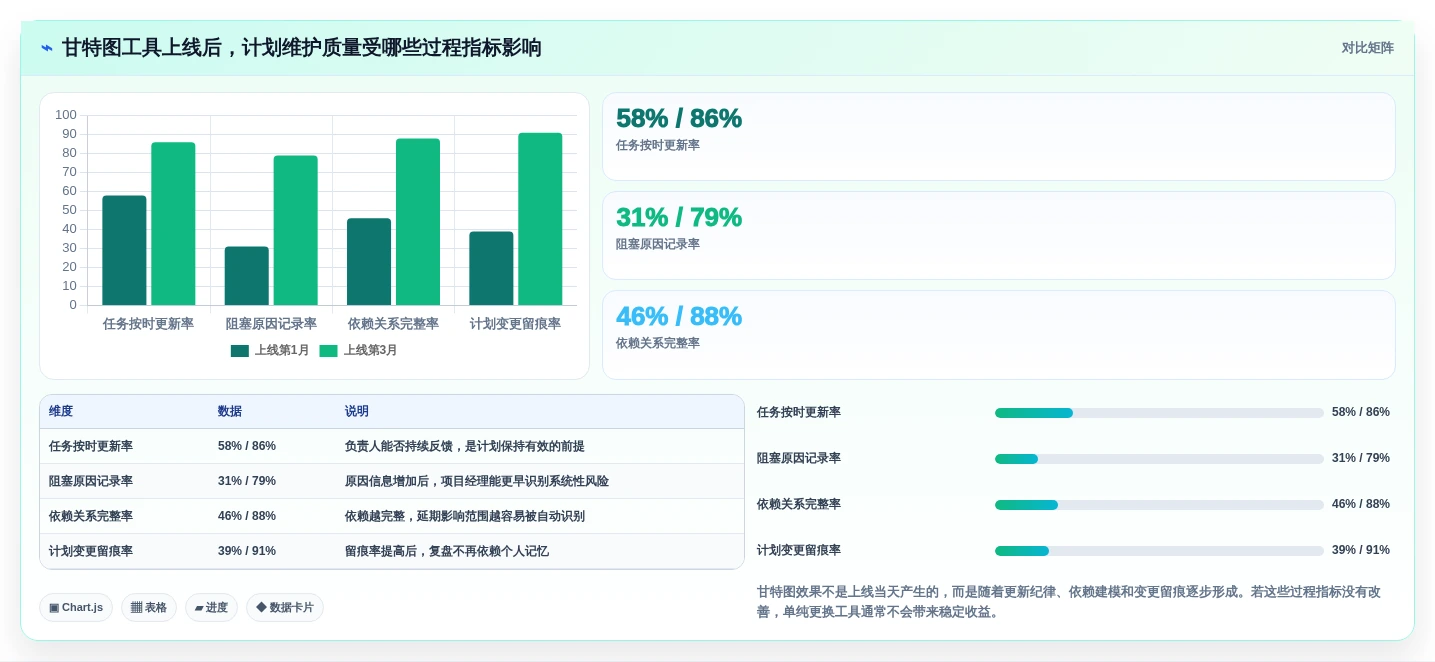Click progress list label 阻塞原因记录率
Image resolution: width=1435 pixels, height=662 pixels.
(799, 458)
